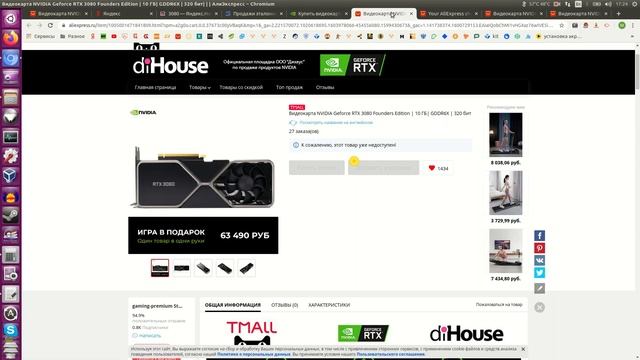
Task: Open the calculator launcher icon
Action: pyautogui.click(x=11, y=255)
